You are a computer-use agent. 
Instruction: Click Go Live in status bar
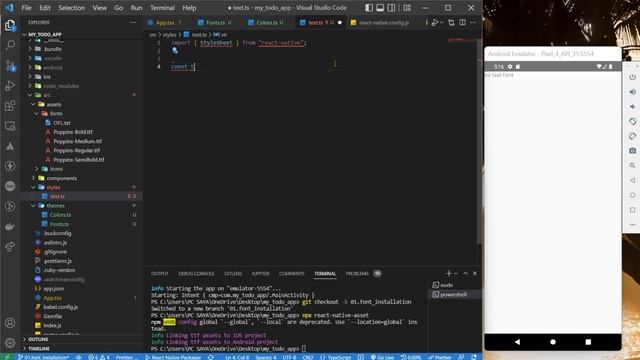click(x=382, y=357)
